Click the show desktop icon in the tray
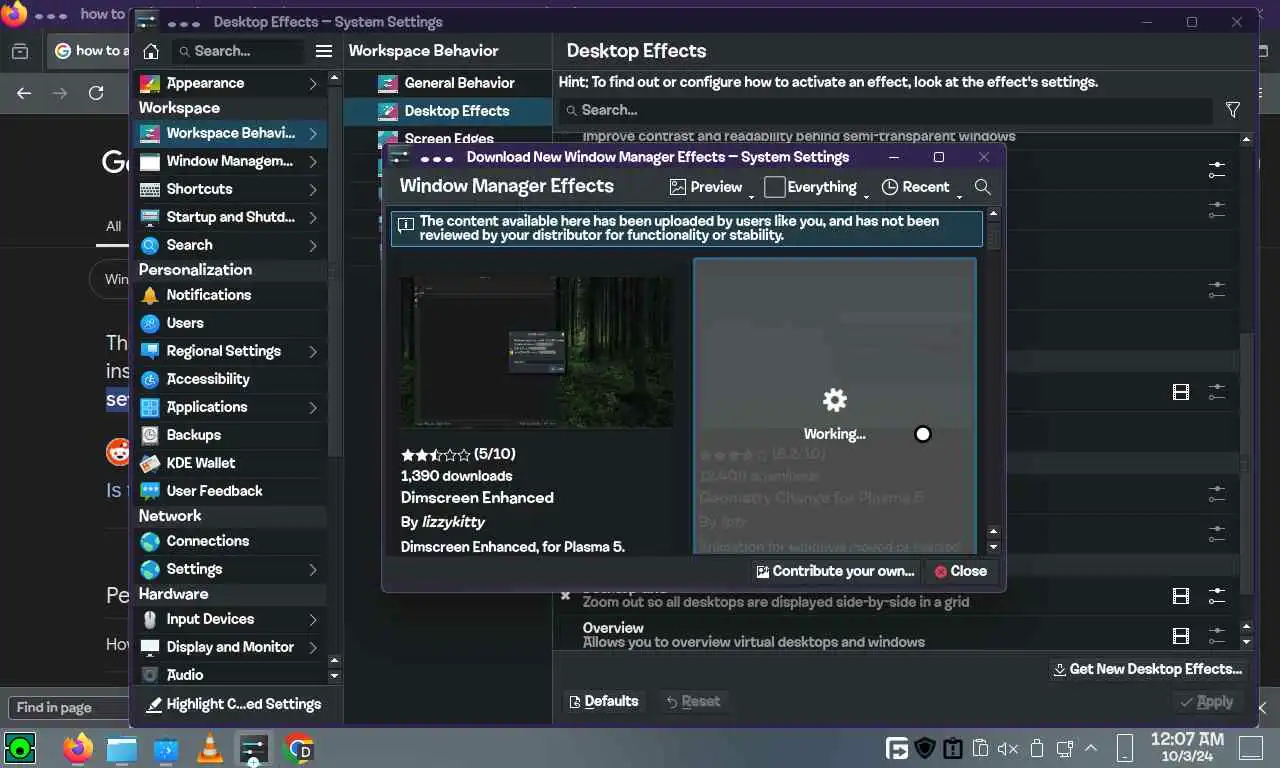Viewport: 1280px width, 768px height. pyautogui.click(x=1251, y=747)
